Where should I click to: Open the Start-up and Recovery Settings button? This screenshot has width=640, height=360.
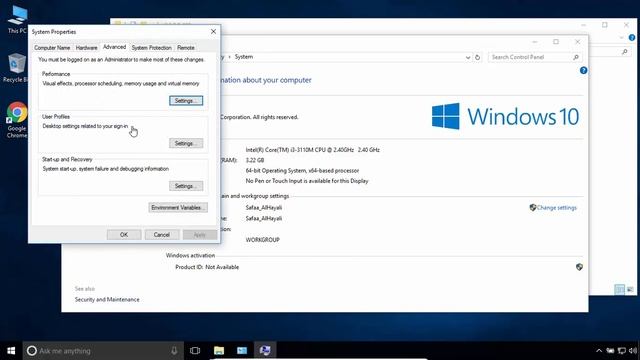(186, 186)
